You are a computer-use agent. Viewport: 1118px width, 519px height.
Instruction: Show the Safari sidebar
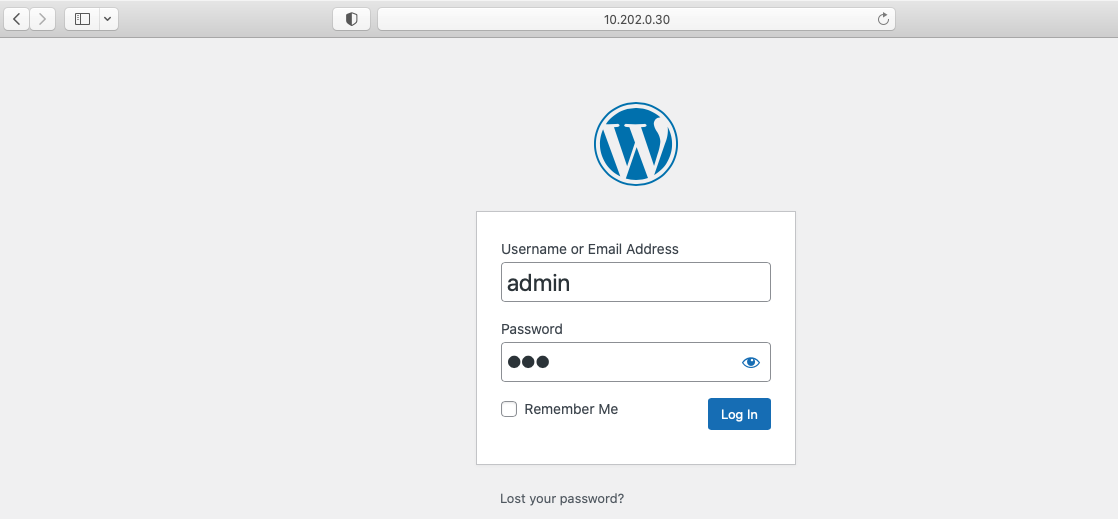[x=83, y=19]
